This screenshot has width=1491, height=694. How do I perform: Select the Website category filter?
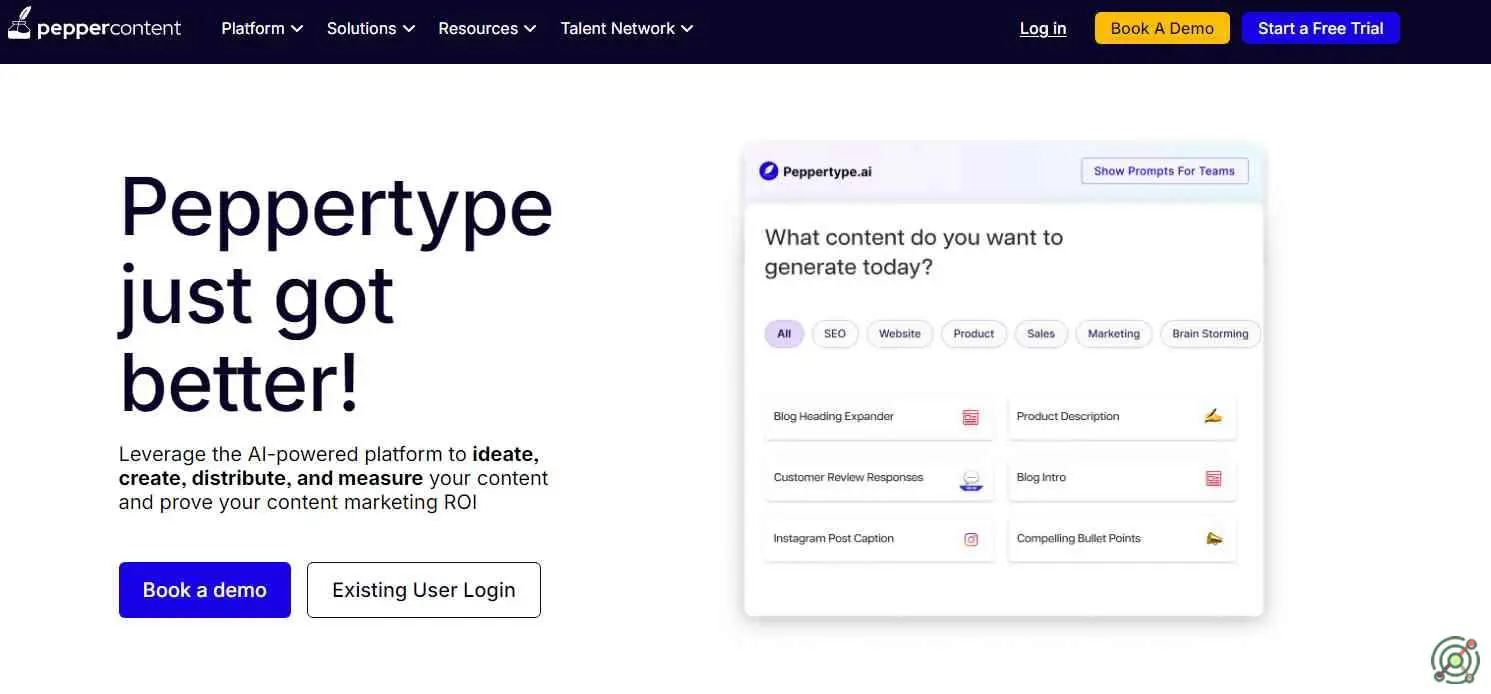(x=900, y=334)
